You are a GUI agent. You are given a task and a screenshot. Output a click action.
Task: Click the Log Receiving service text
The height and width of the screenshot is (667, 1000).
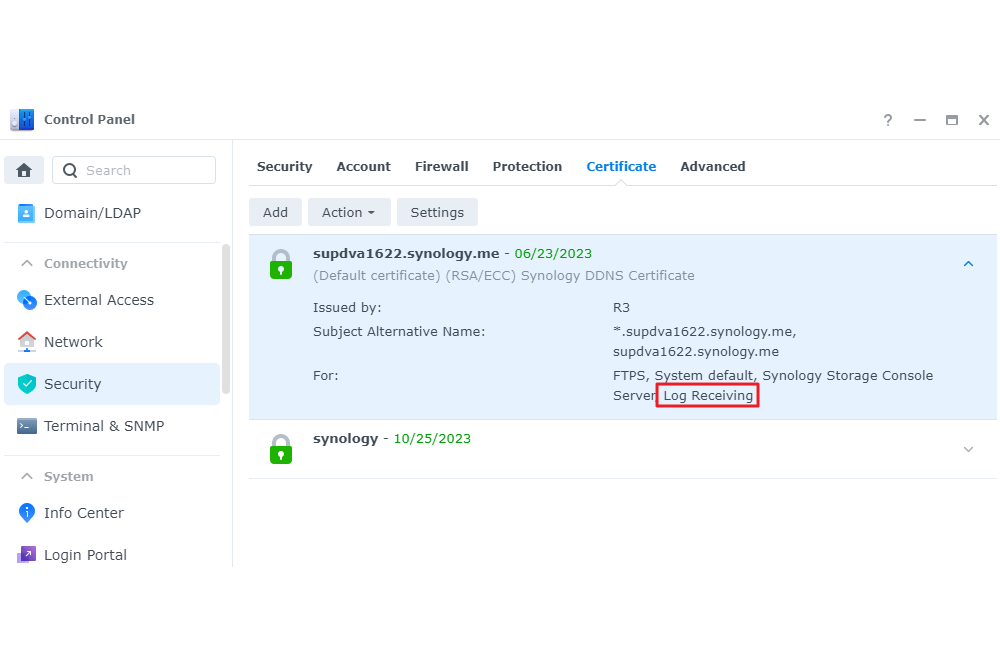(x=708, y=395)
